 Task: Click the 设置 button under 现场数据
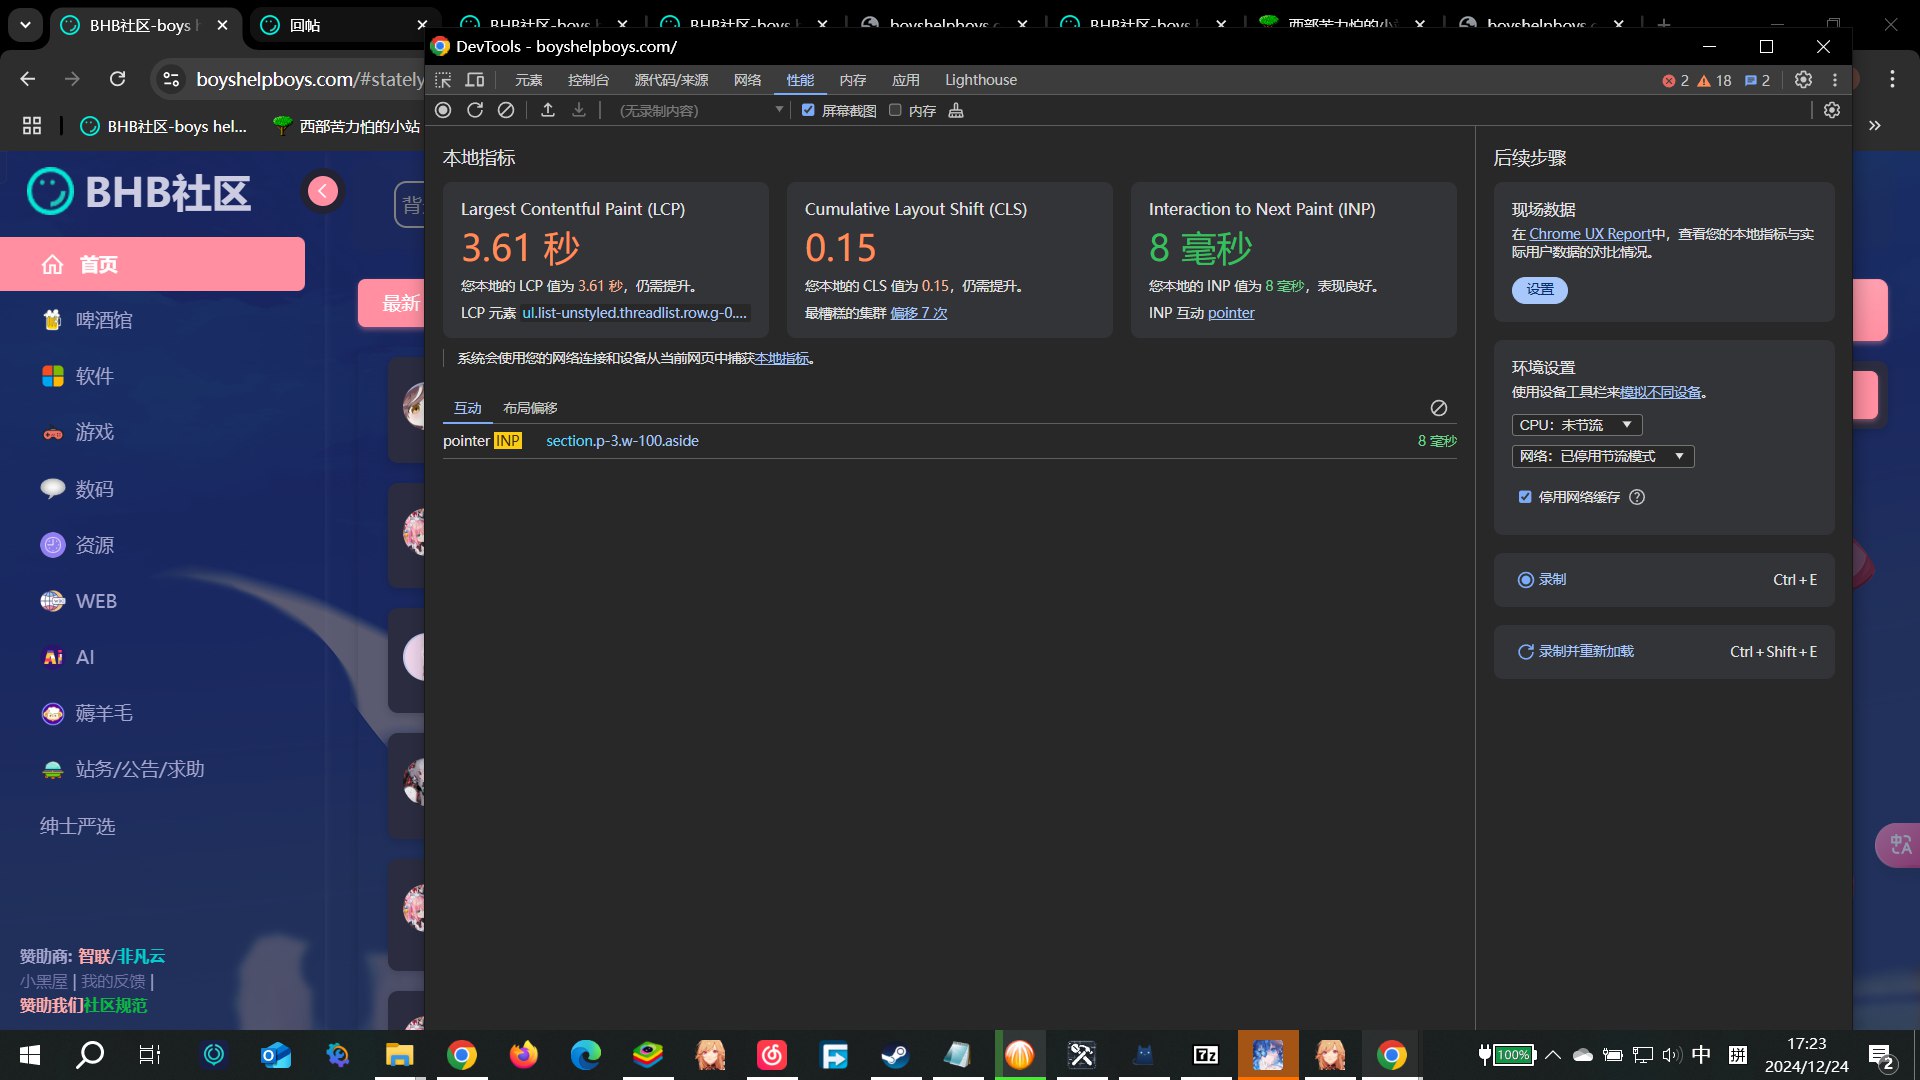[x=1540, y=290]
